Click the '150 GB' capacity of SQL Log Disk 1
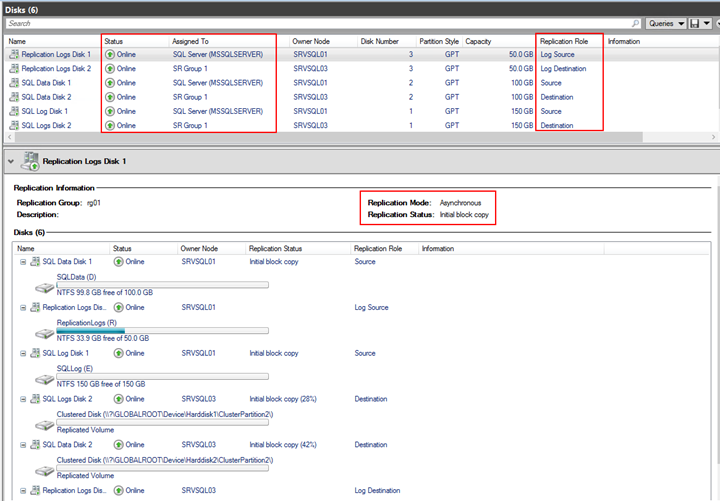 click(522, 111)
